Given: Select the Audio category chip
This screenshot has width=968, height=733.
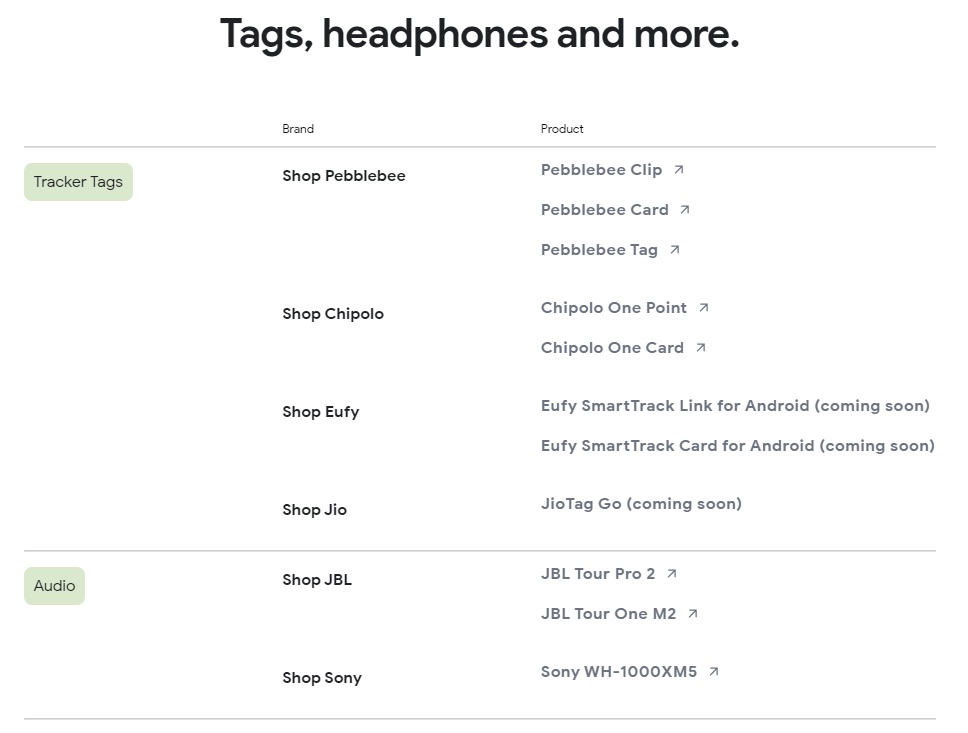Looking at the screenshot, I should (x=54, y=586).
